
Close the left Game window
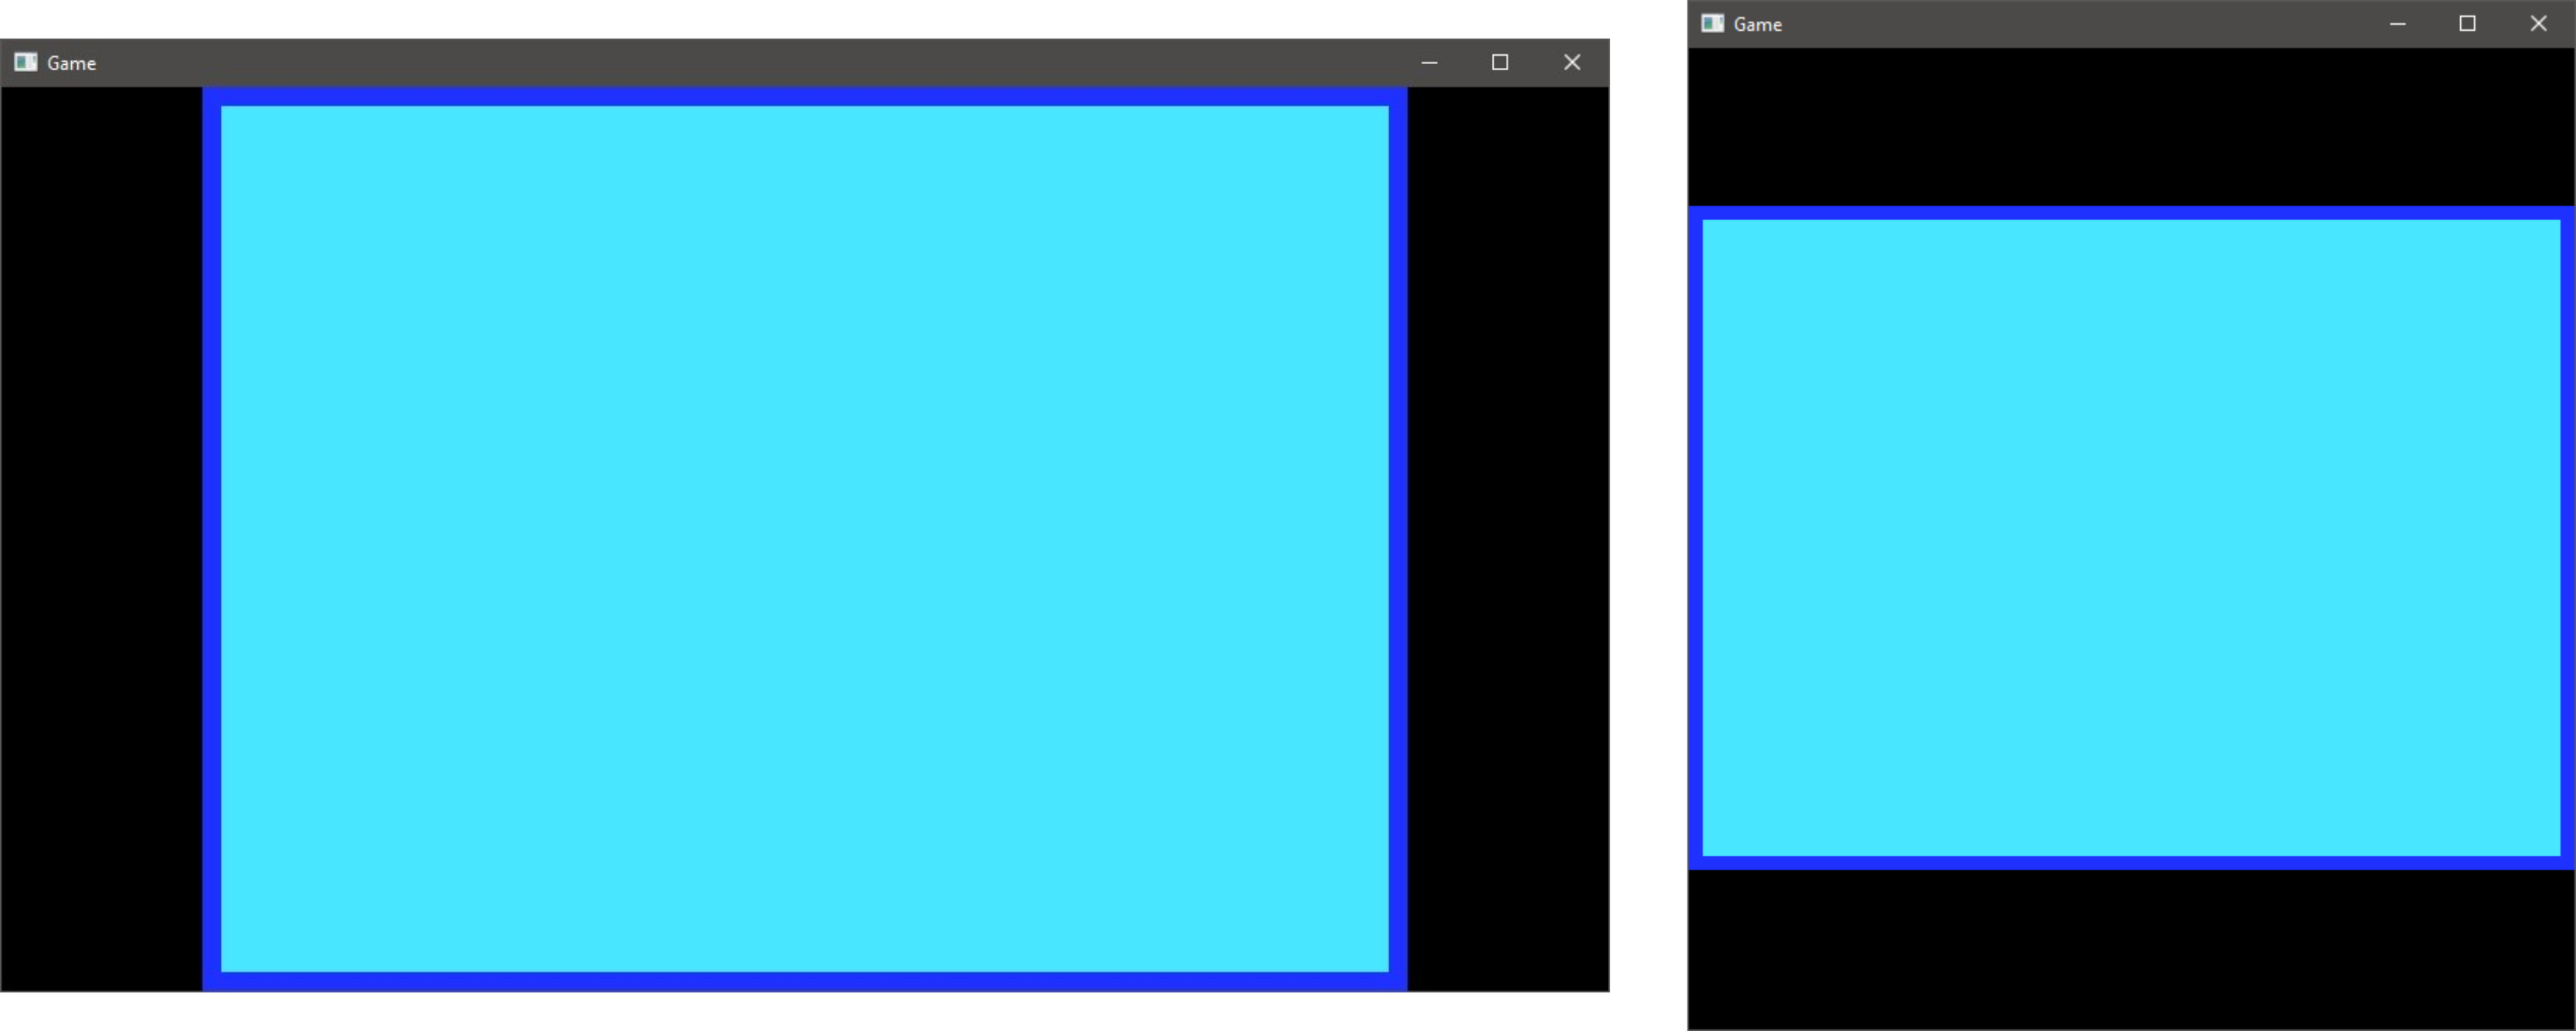point(1572,63)
